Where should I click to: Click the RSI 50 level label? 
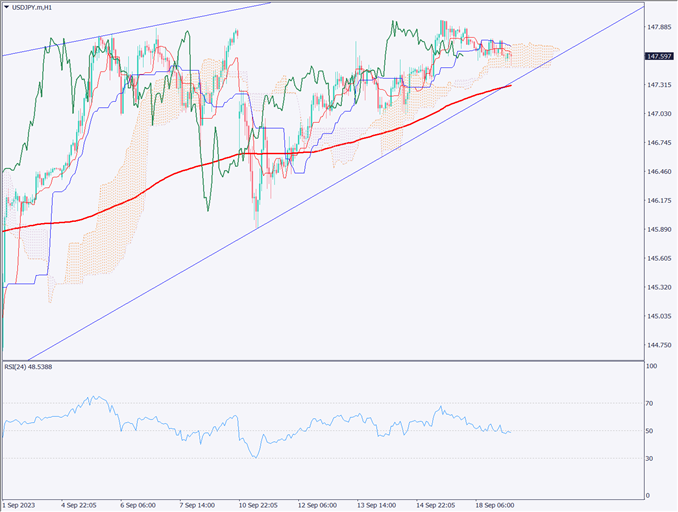[652, 431]
